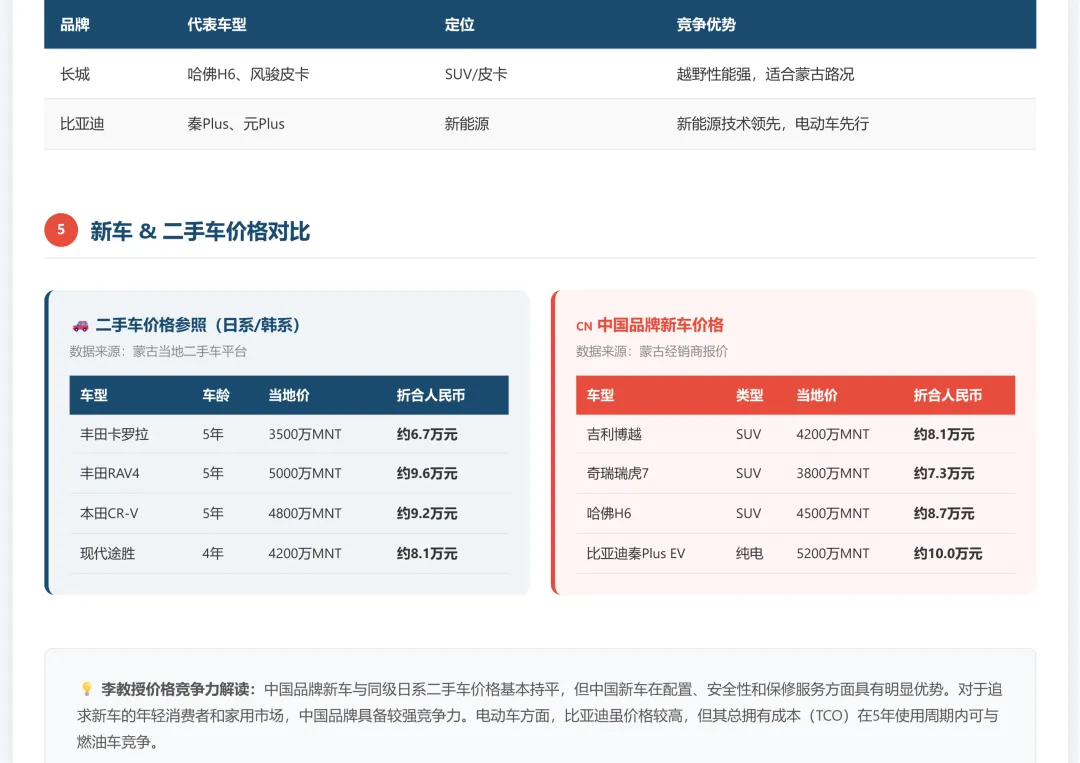Screen dimensions: 1080x763
Task: Click the 越野性能强，适合蒙古路况 cell
Action: [x=765, y=74]
